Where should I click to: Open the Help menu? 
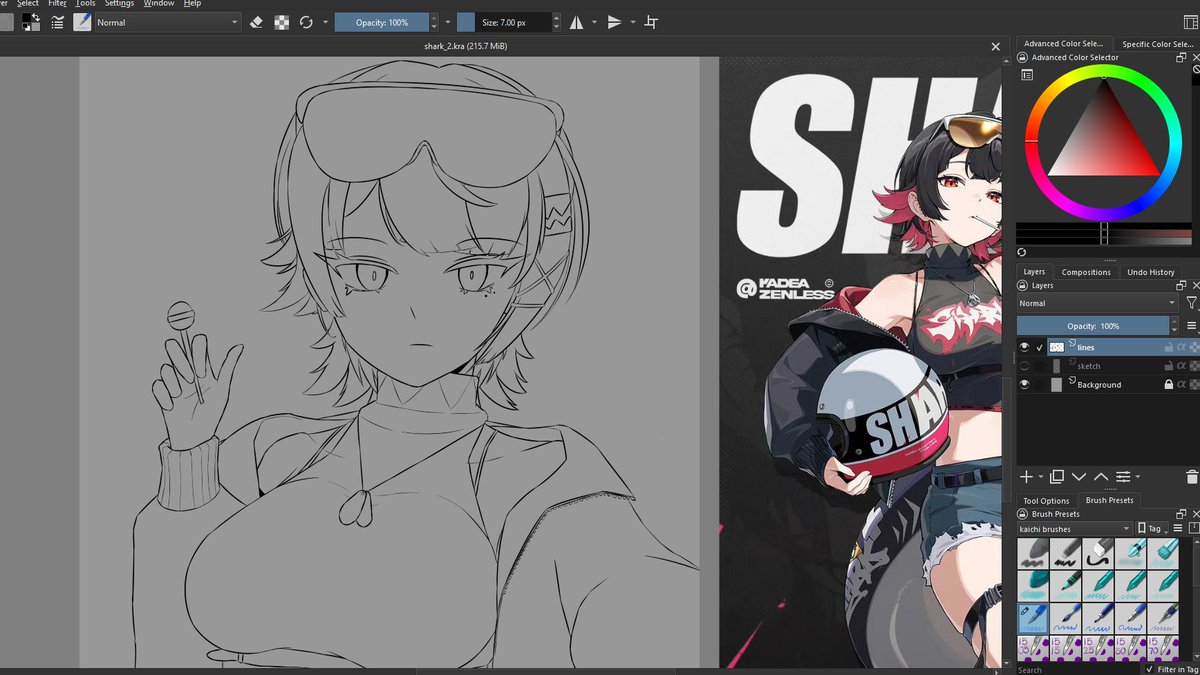pyautogui.click(x=192, y=4)
